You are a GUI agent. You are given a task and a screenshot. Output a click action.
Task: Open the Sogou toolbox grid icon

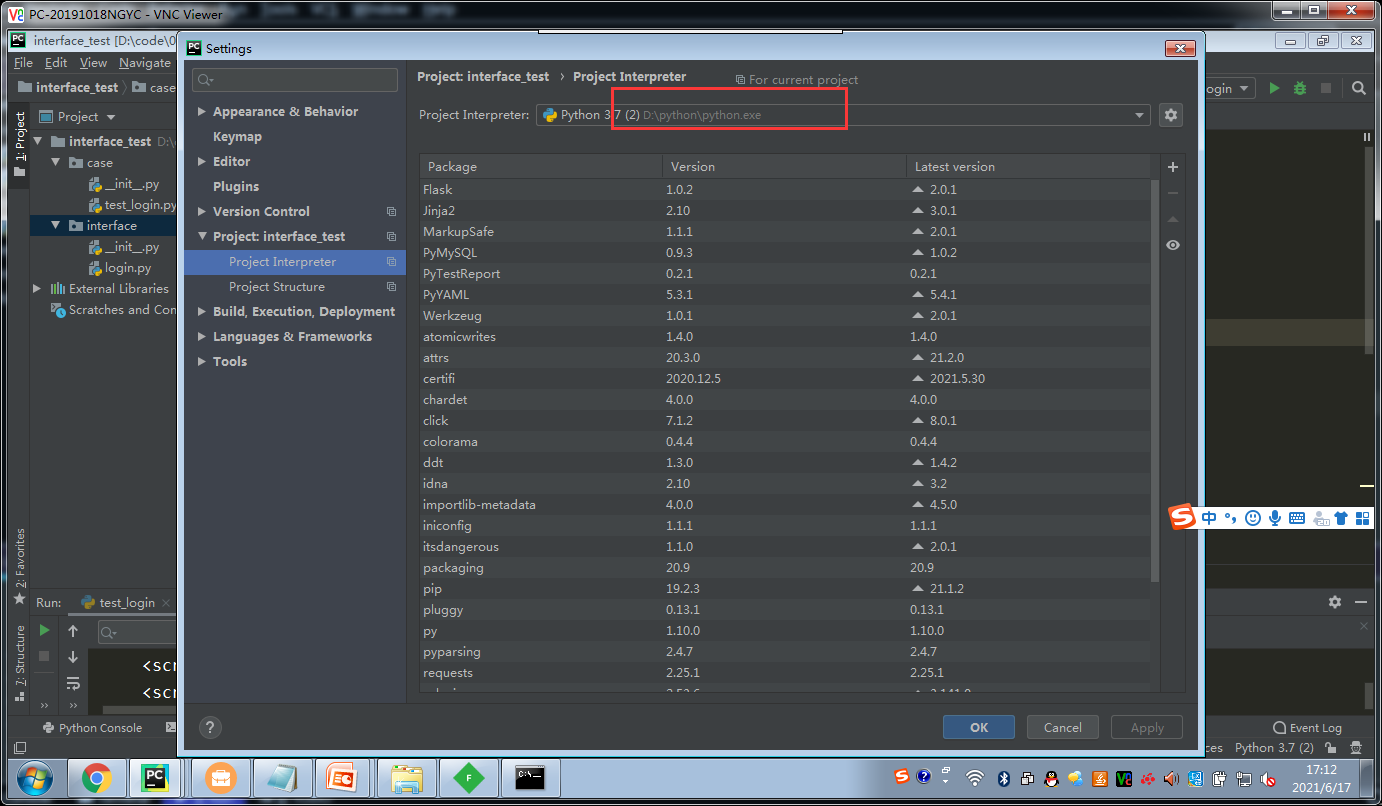coord(1361,518)
